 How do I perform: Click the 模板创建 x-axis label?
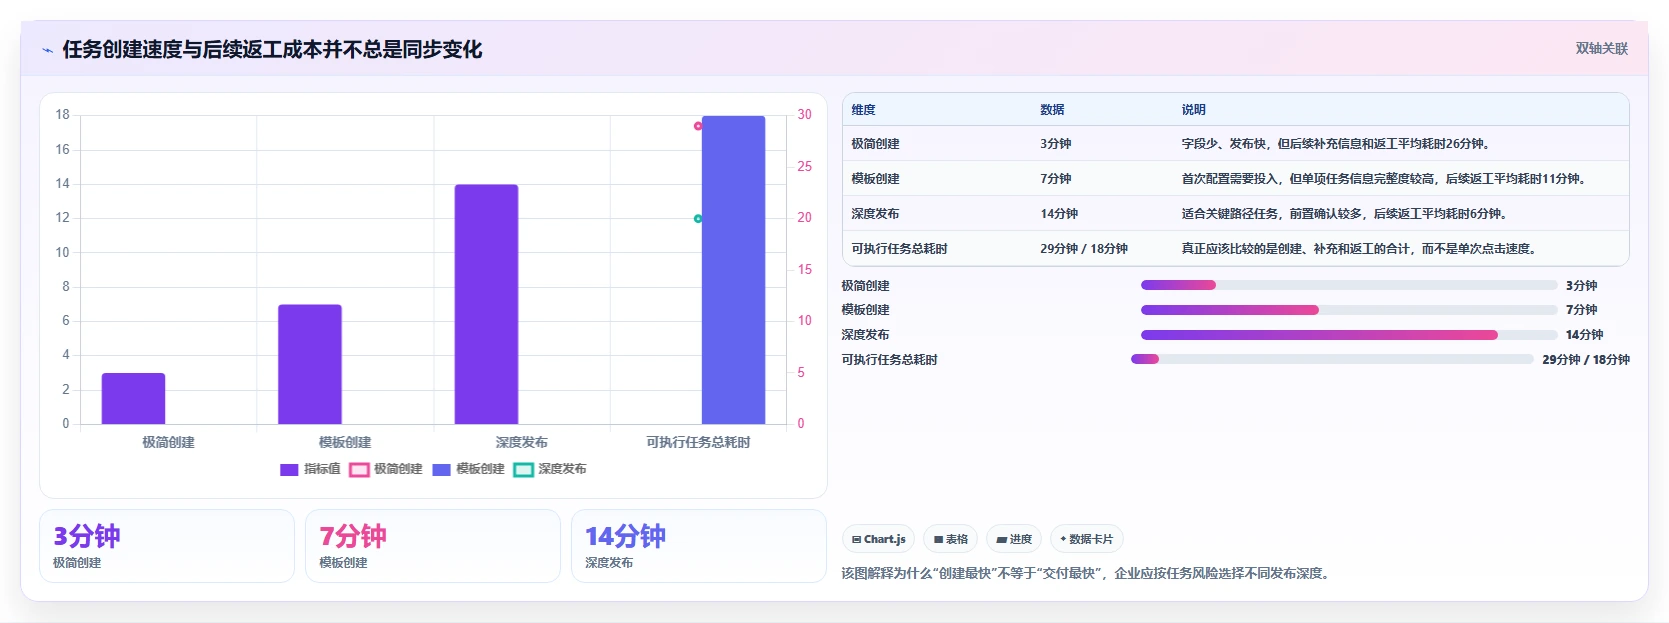tap(345, 442)
